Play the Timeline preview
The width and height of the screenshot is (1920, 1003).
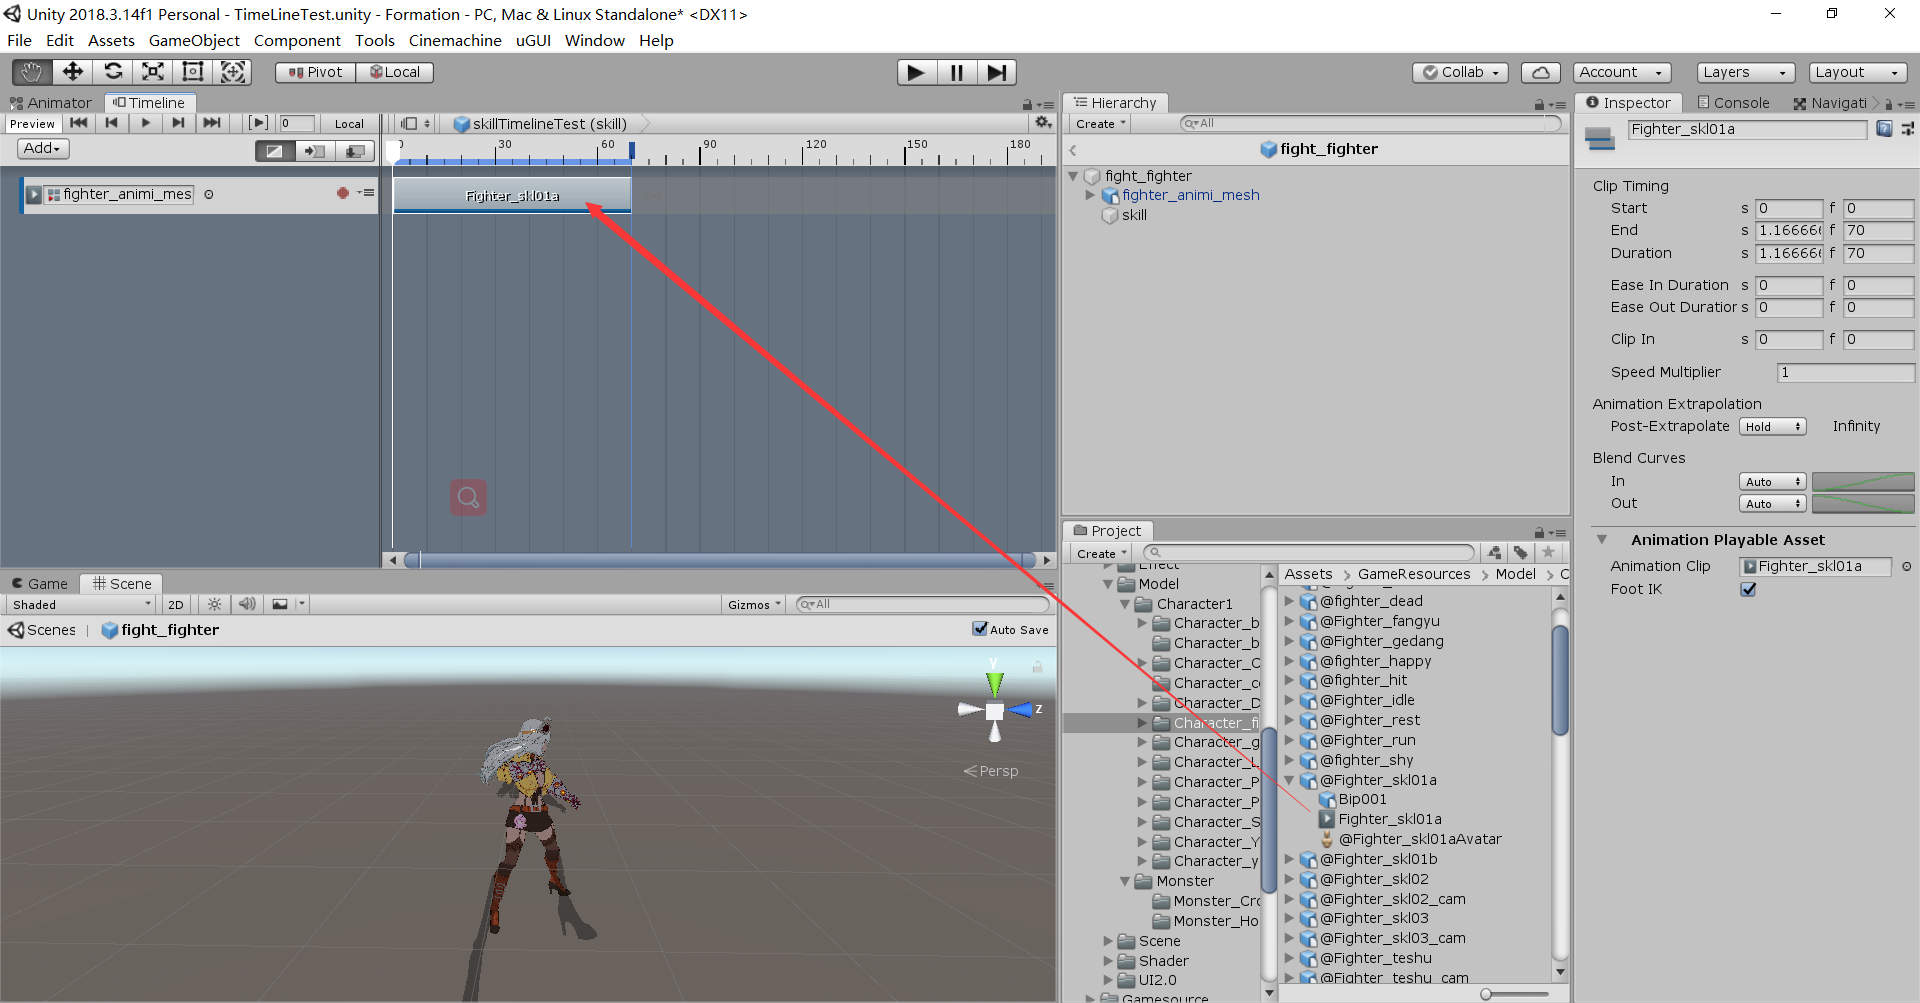point(145,123)
